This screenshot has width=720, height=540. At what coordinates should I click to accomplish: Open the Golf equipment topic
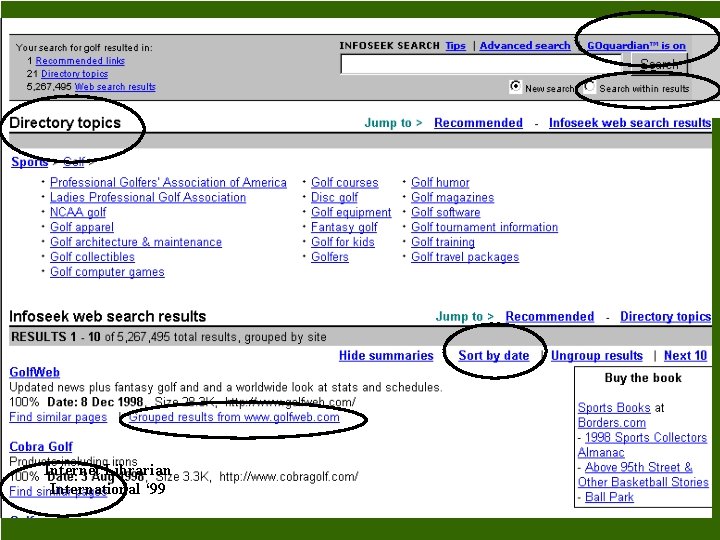tap(351, 212)
